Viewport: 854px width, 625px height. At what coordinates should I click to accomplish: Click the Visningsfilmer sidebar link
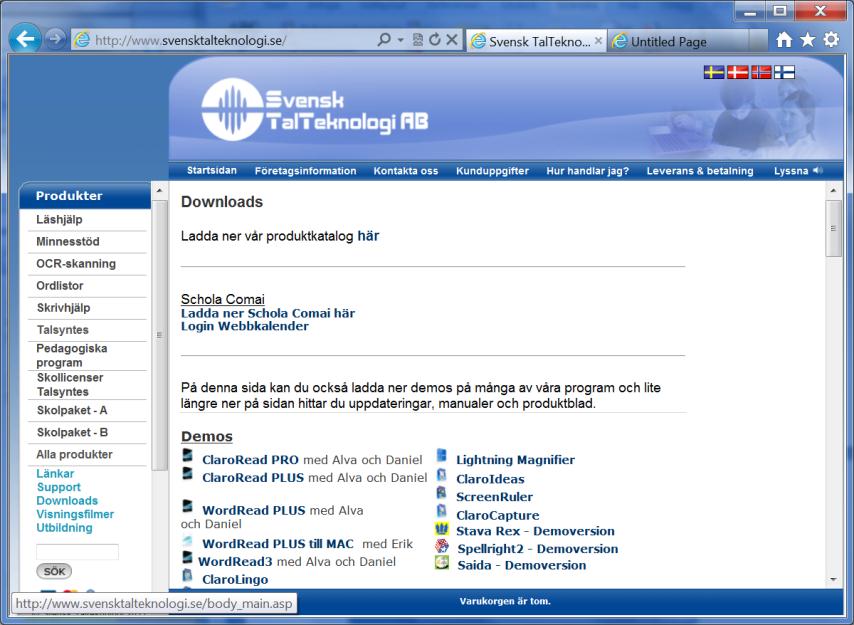pos(75,514)
